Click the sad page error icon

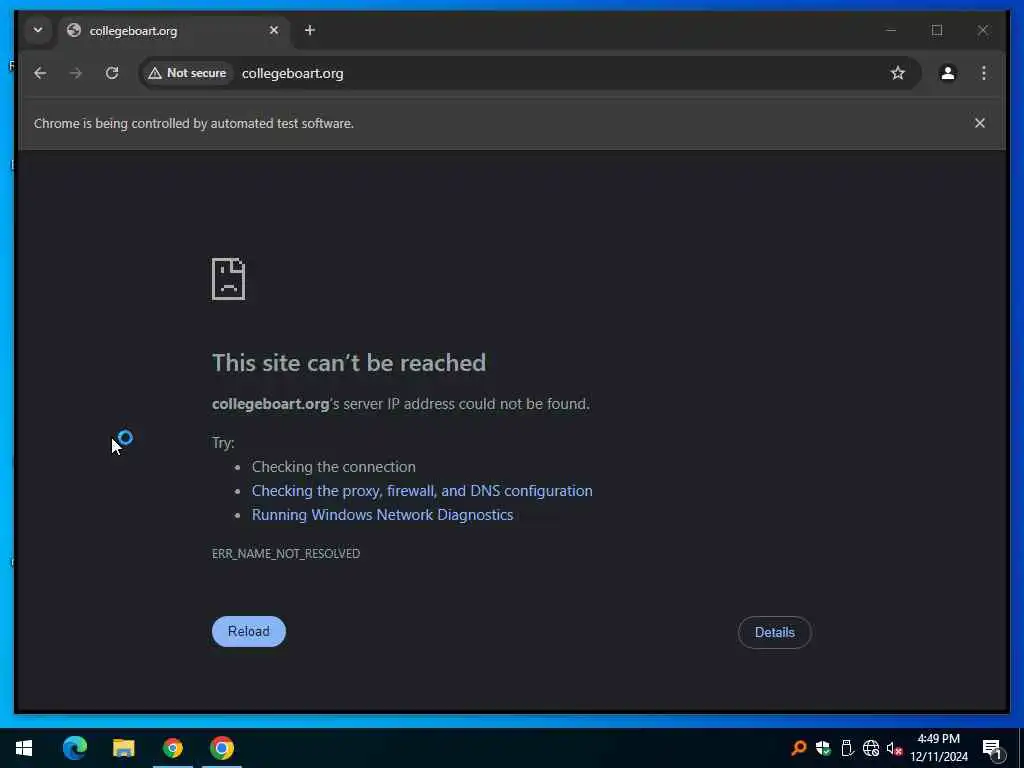(229, 279)
